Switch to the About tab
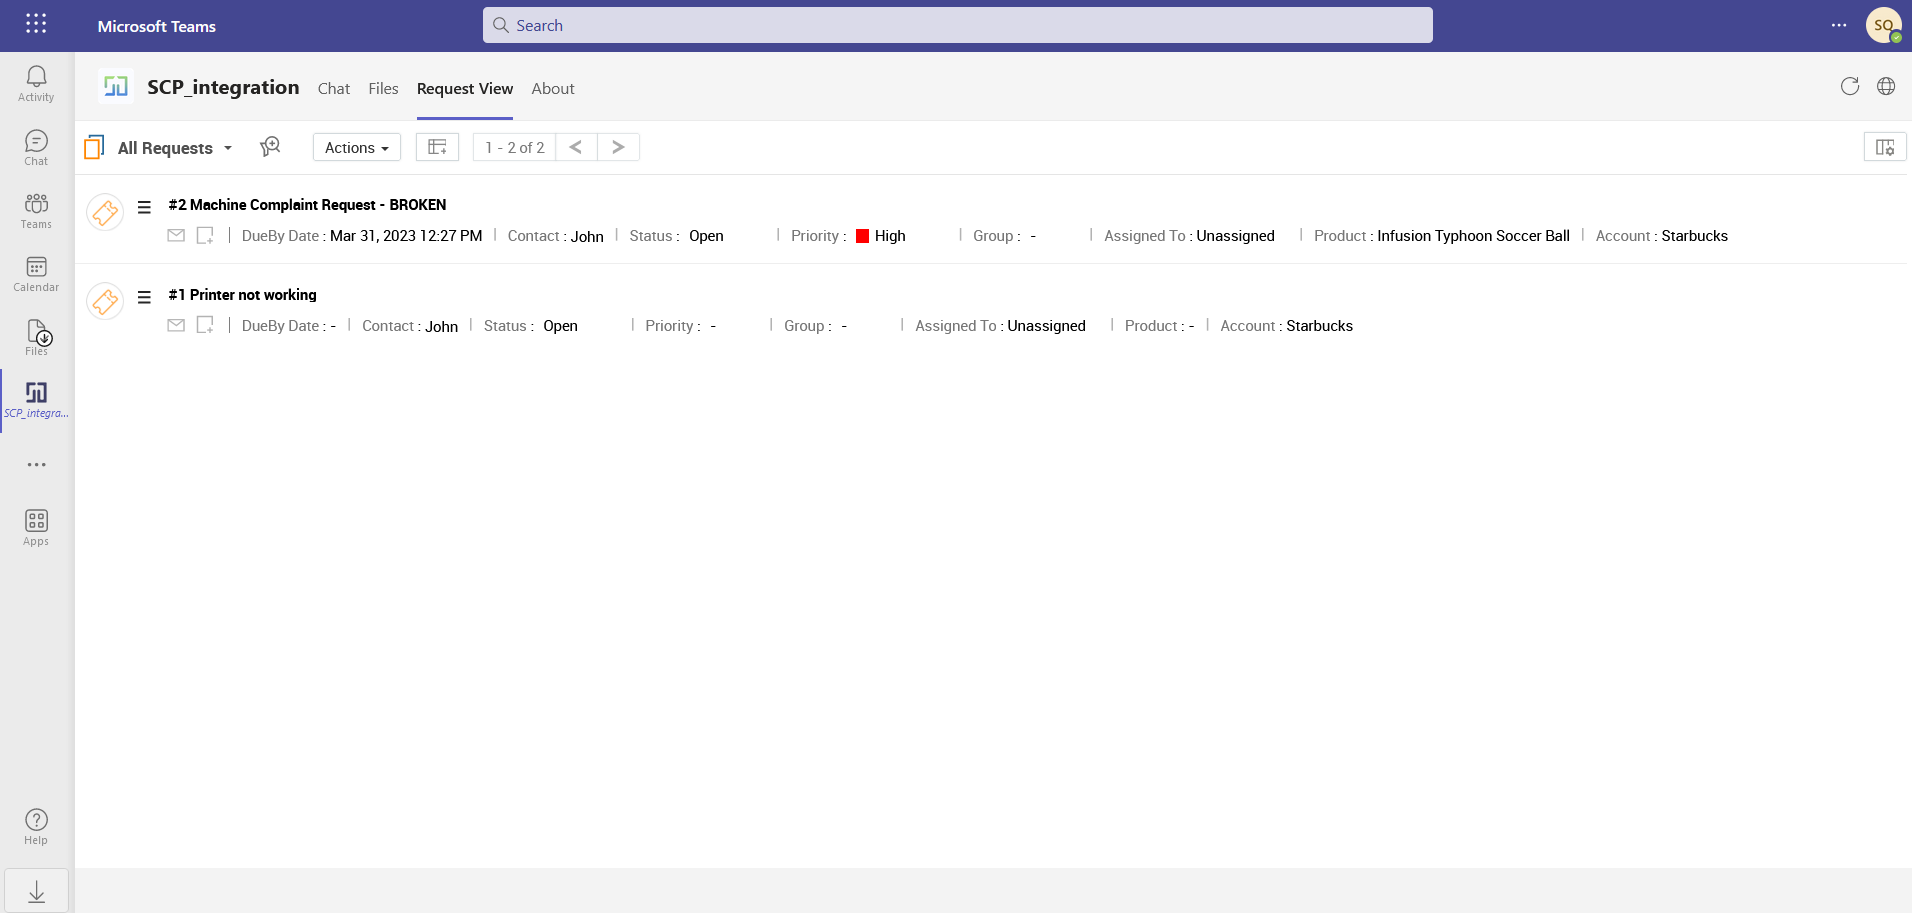This screenshot has height=913, width=1912. [x=552, y=89]
